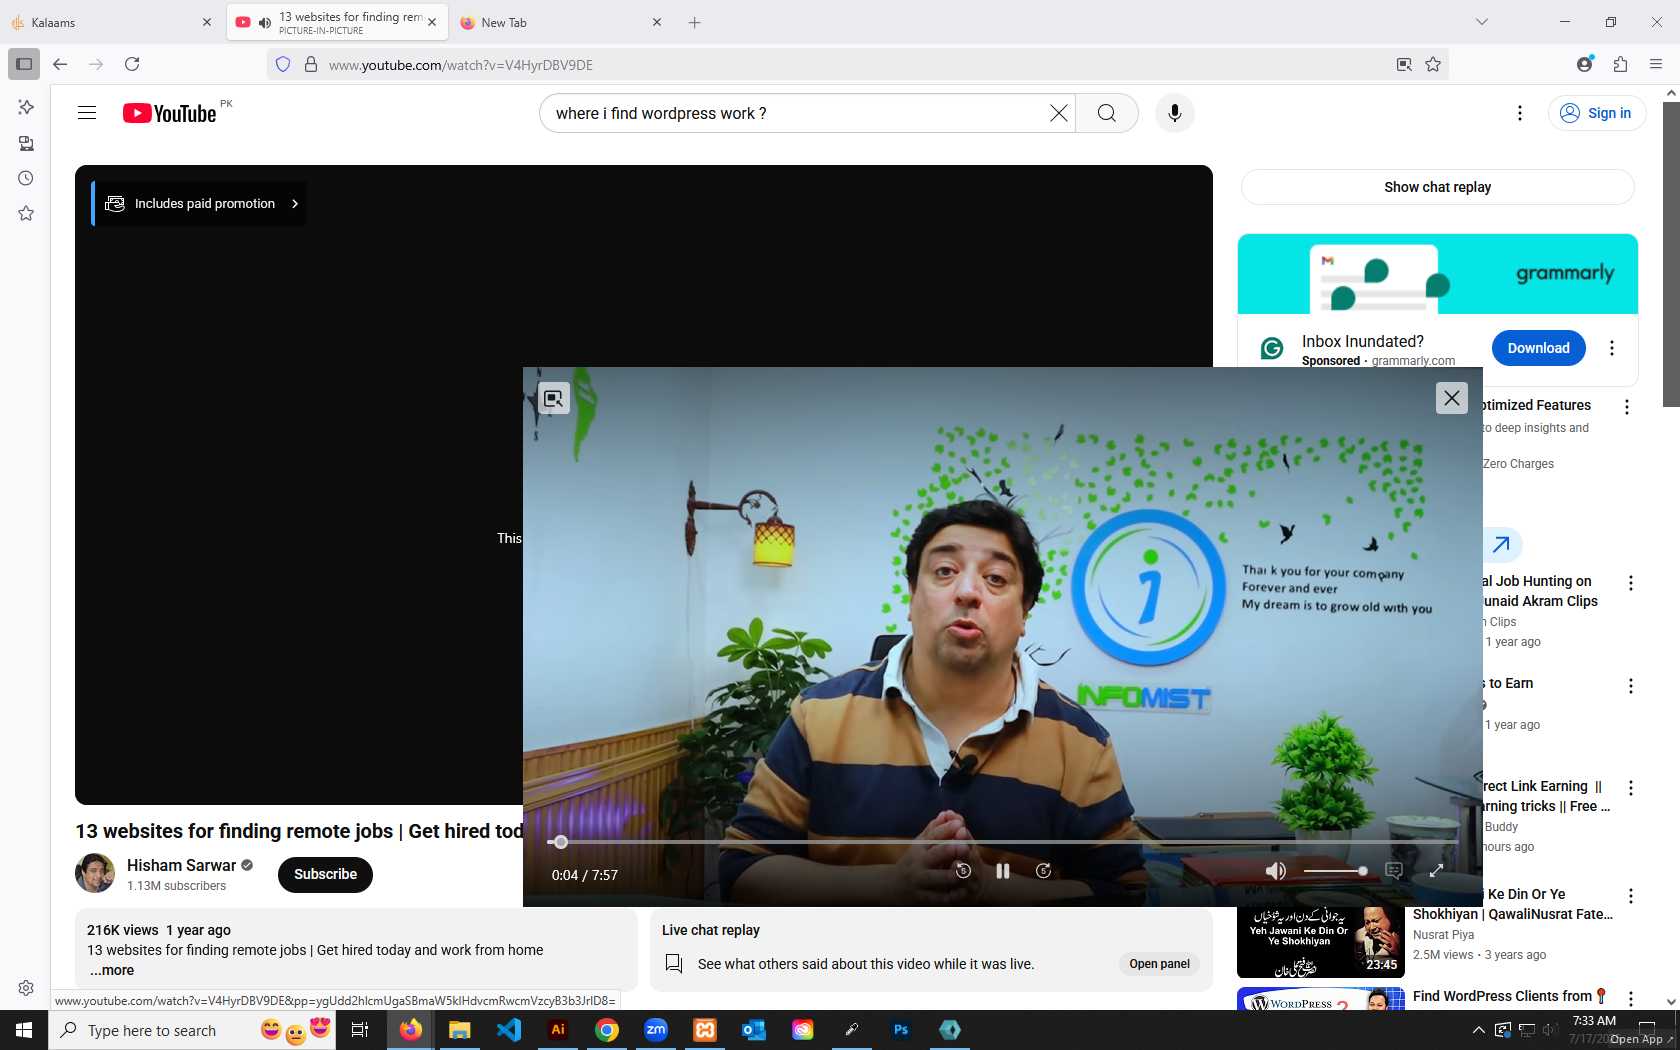1680x1050 pixels.
Task: Open options for the 'to Earn' video
Action: click(1631, 686)
